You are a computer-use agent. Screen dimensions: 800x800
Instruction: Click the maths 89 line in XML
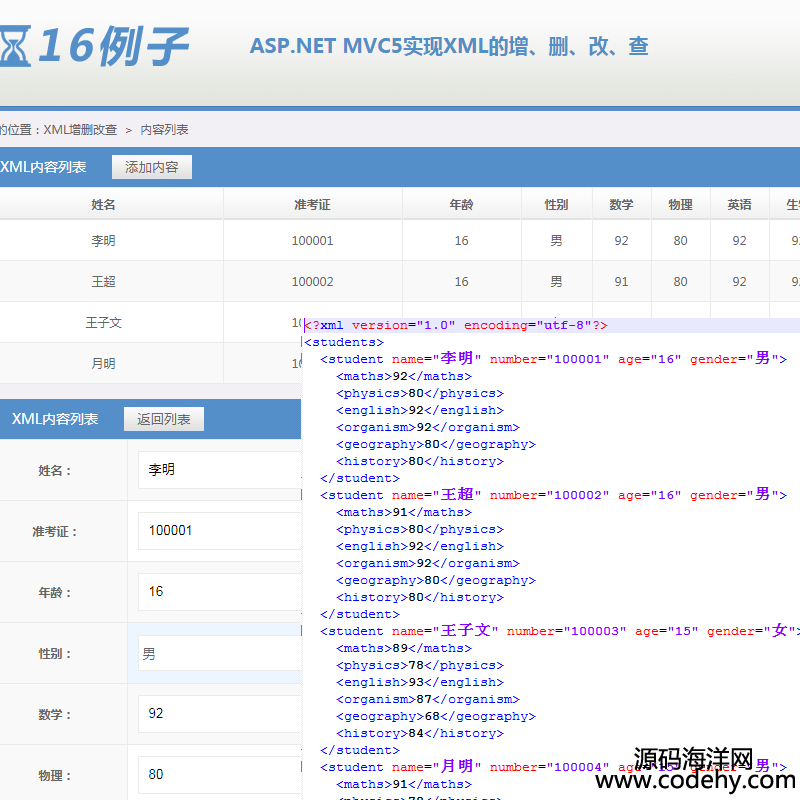[404, 648]
